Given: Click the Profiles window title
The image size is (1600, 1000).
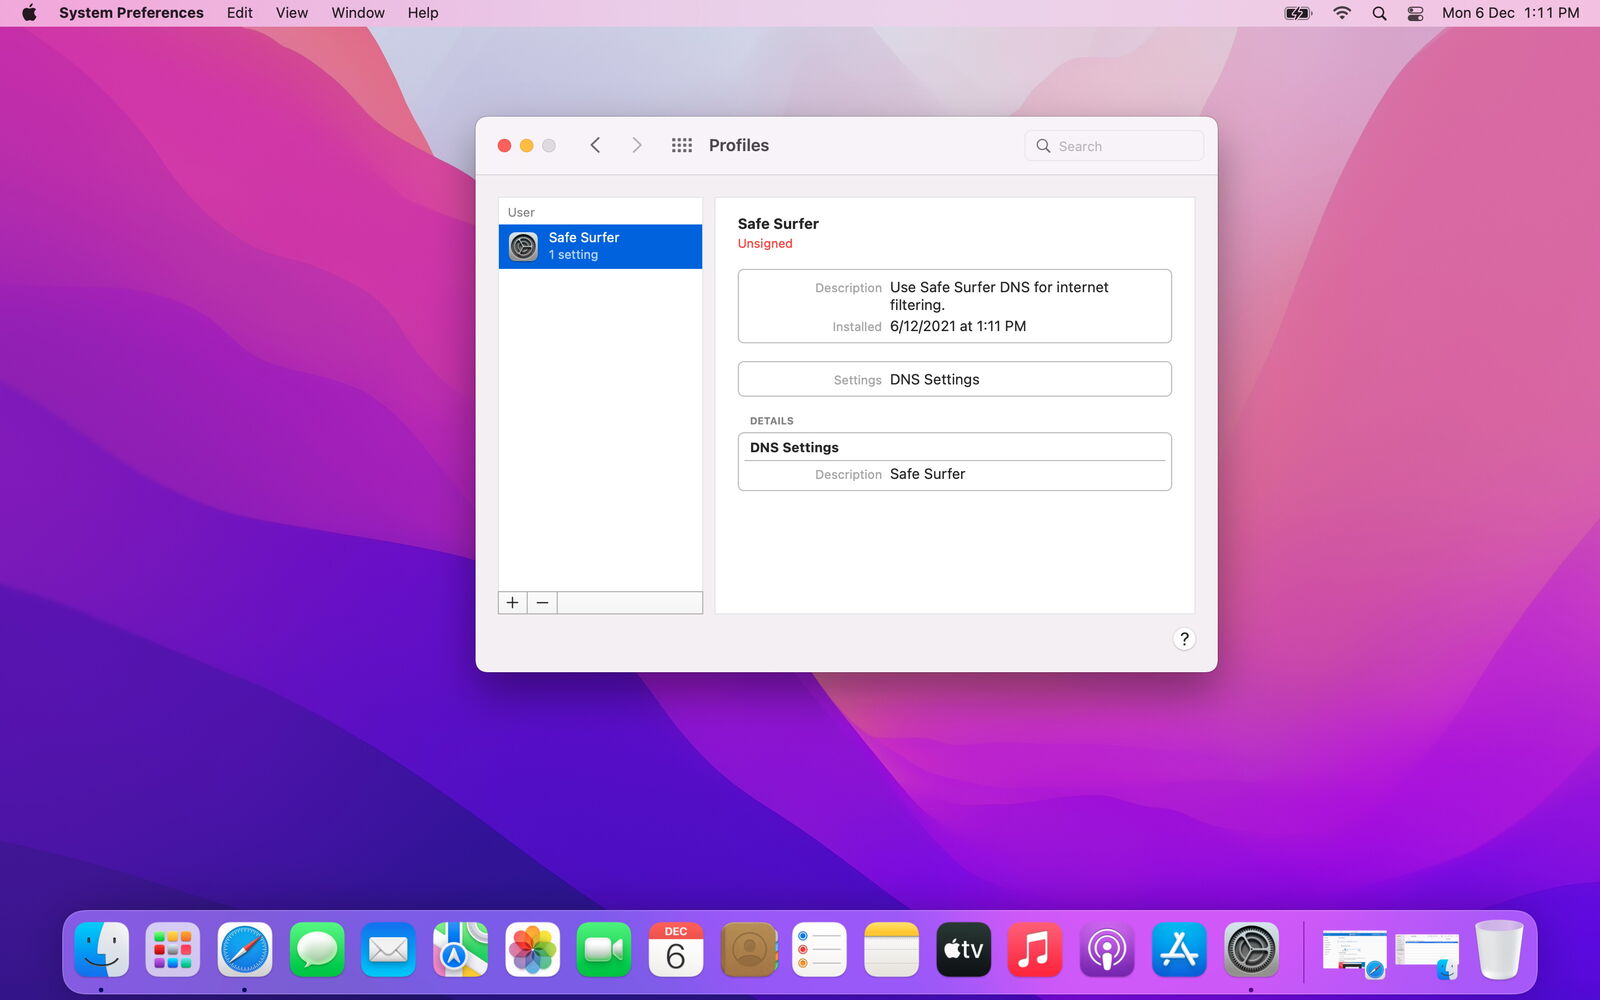Looking at the screenshot, I should 739,145.
